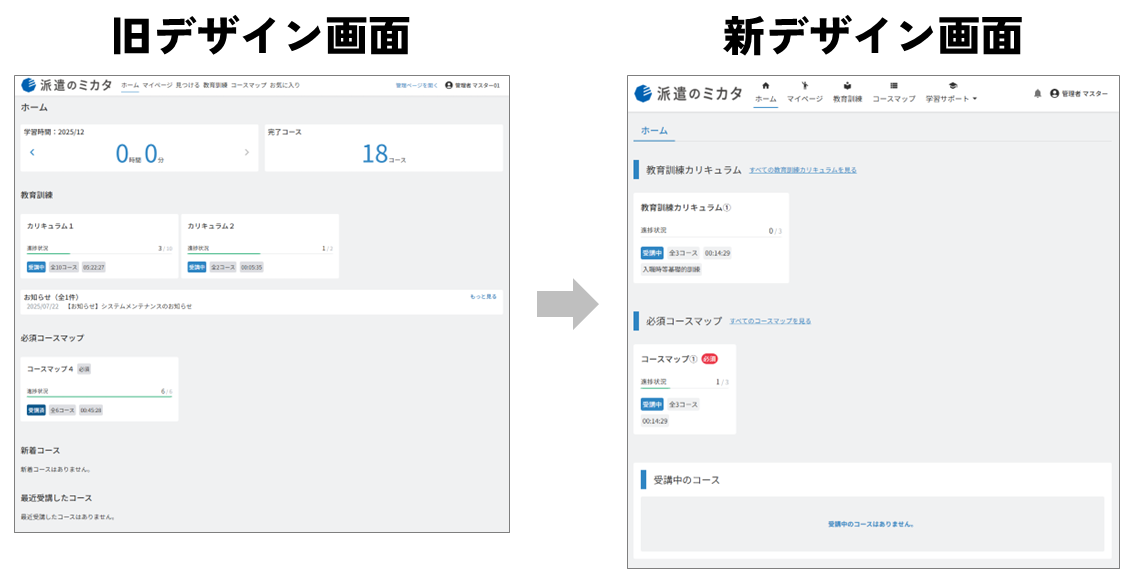The width and height of the screenshot is (1135, 583).
Task: Open the コースマップ① card
Action: pos(685,389)
